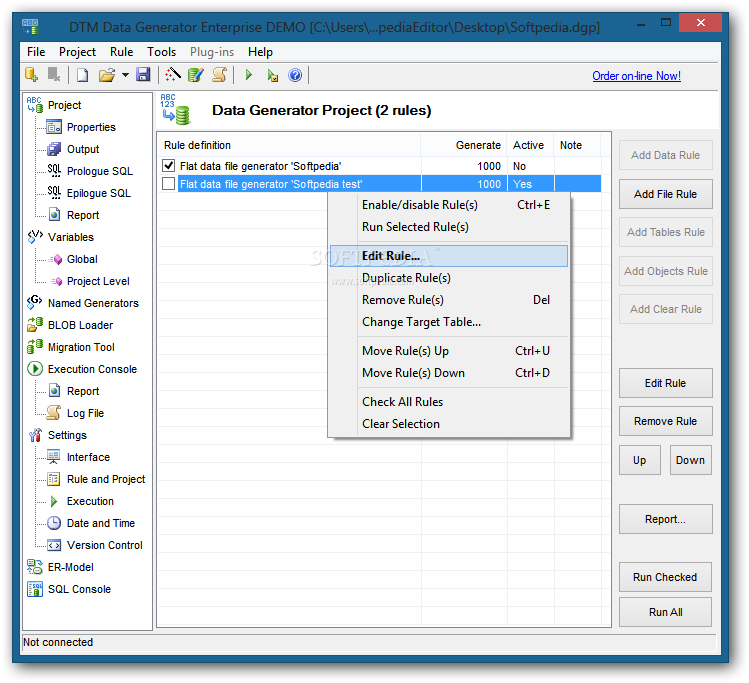Viewport: 749px width, 683px height.
Task: Choose Run Selected Rule(s) menu entry
Action: pyautogui.click(x=449, y=227)
